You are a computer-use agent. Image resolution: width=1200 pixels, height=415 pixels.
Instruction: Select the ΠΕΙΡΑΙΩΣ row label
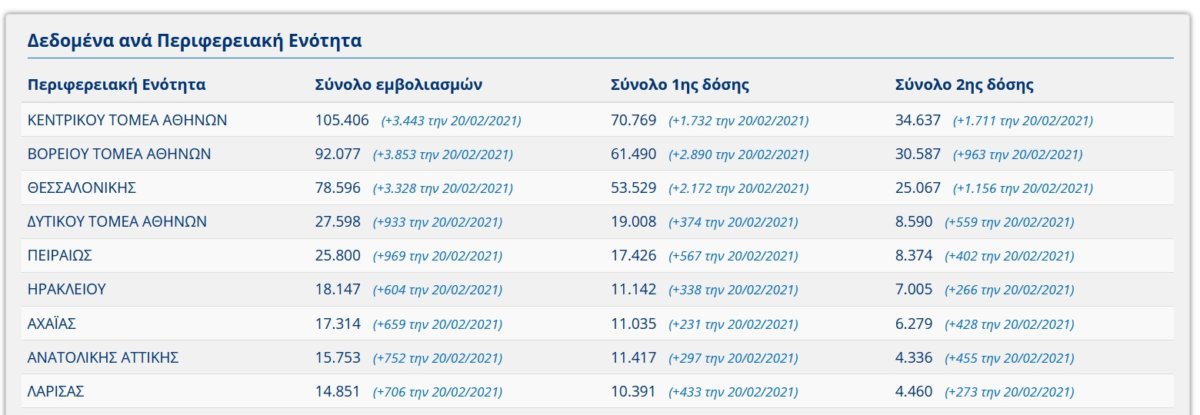tap(60, 256)
